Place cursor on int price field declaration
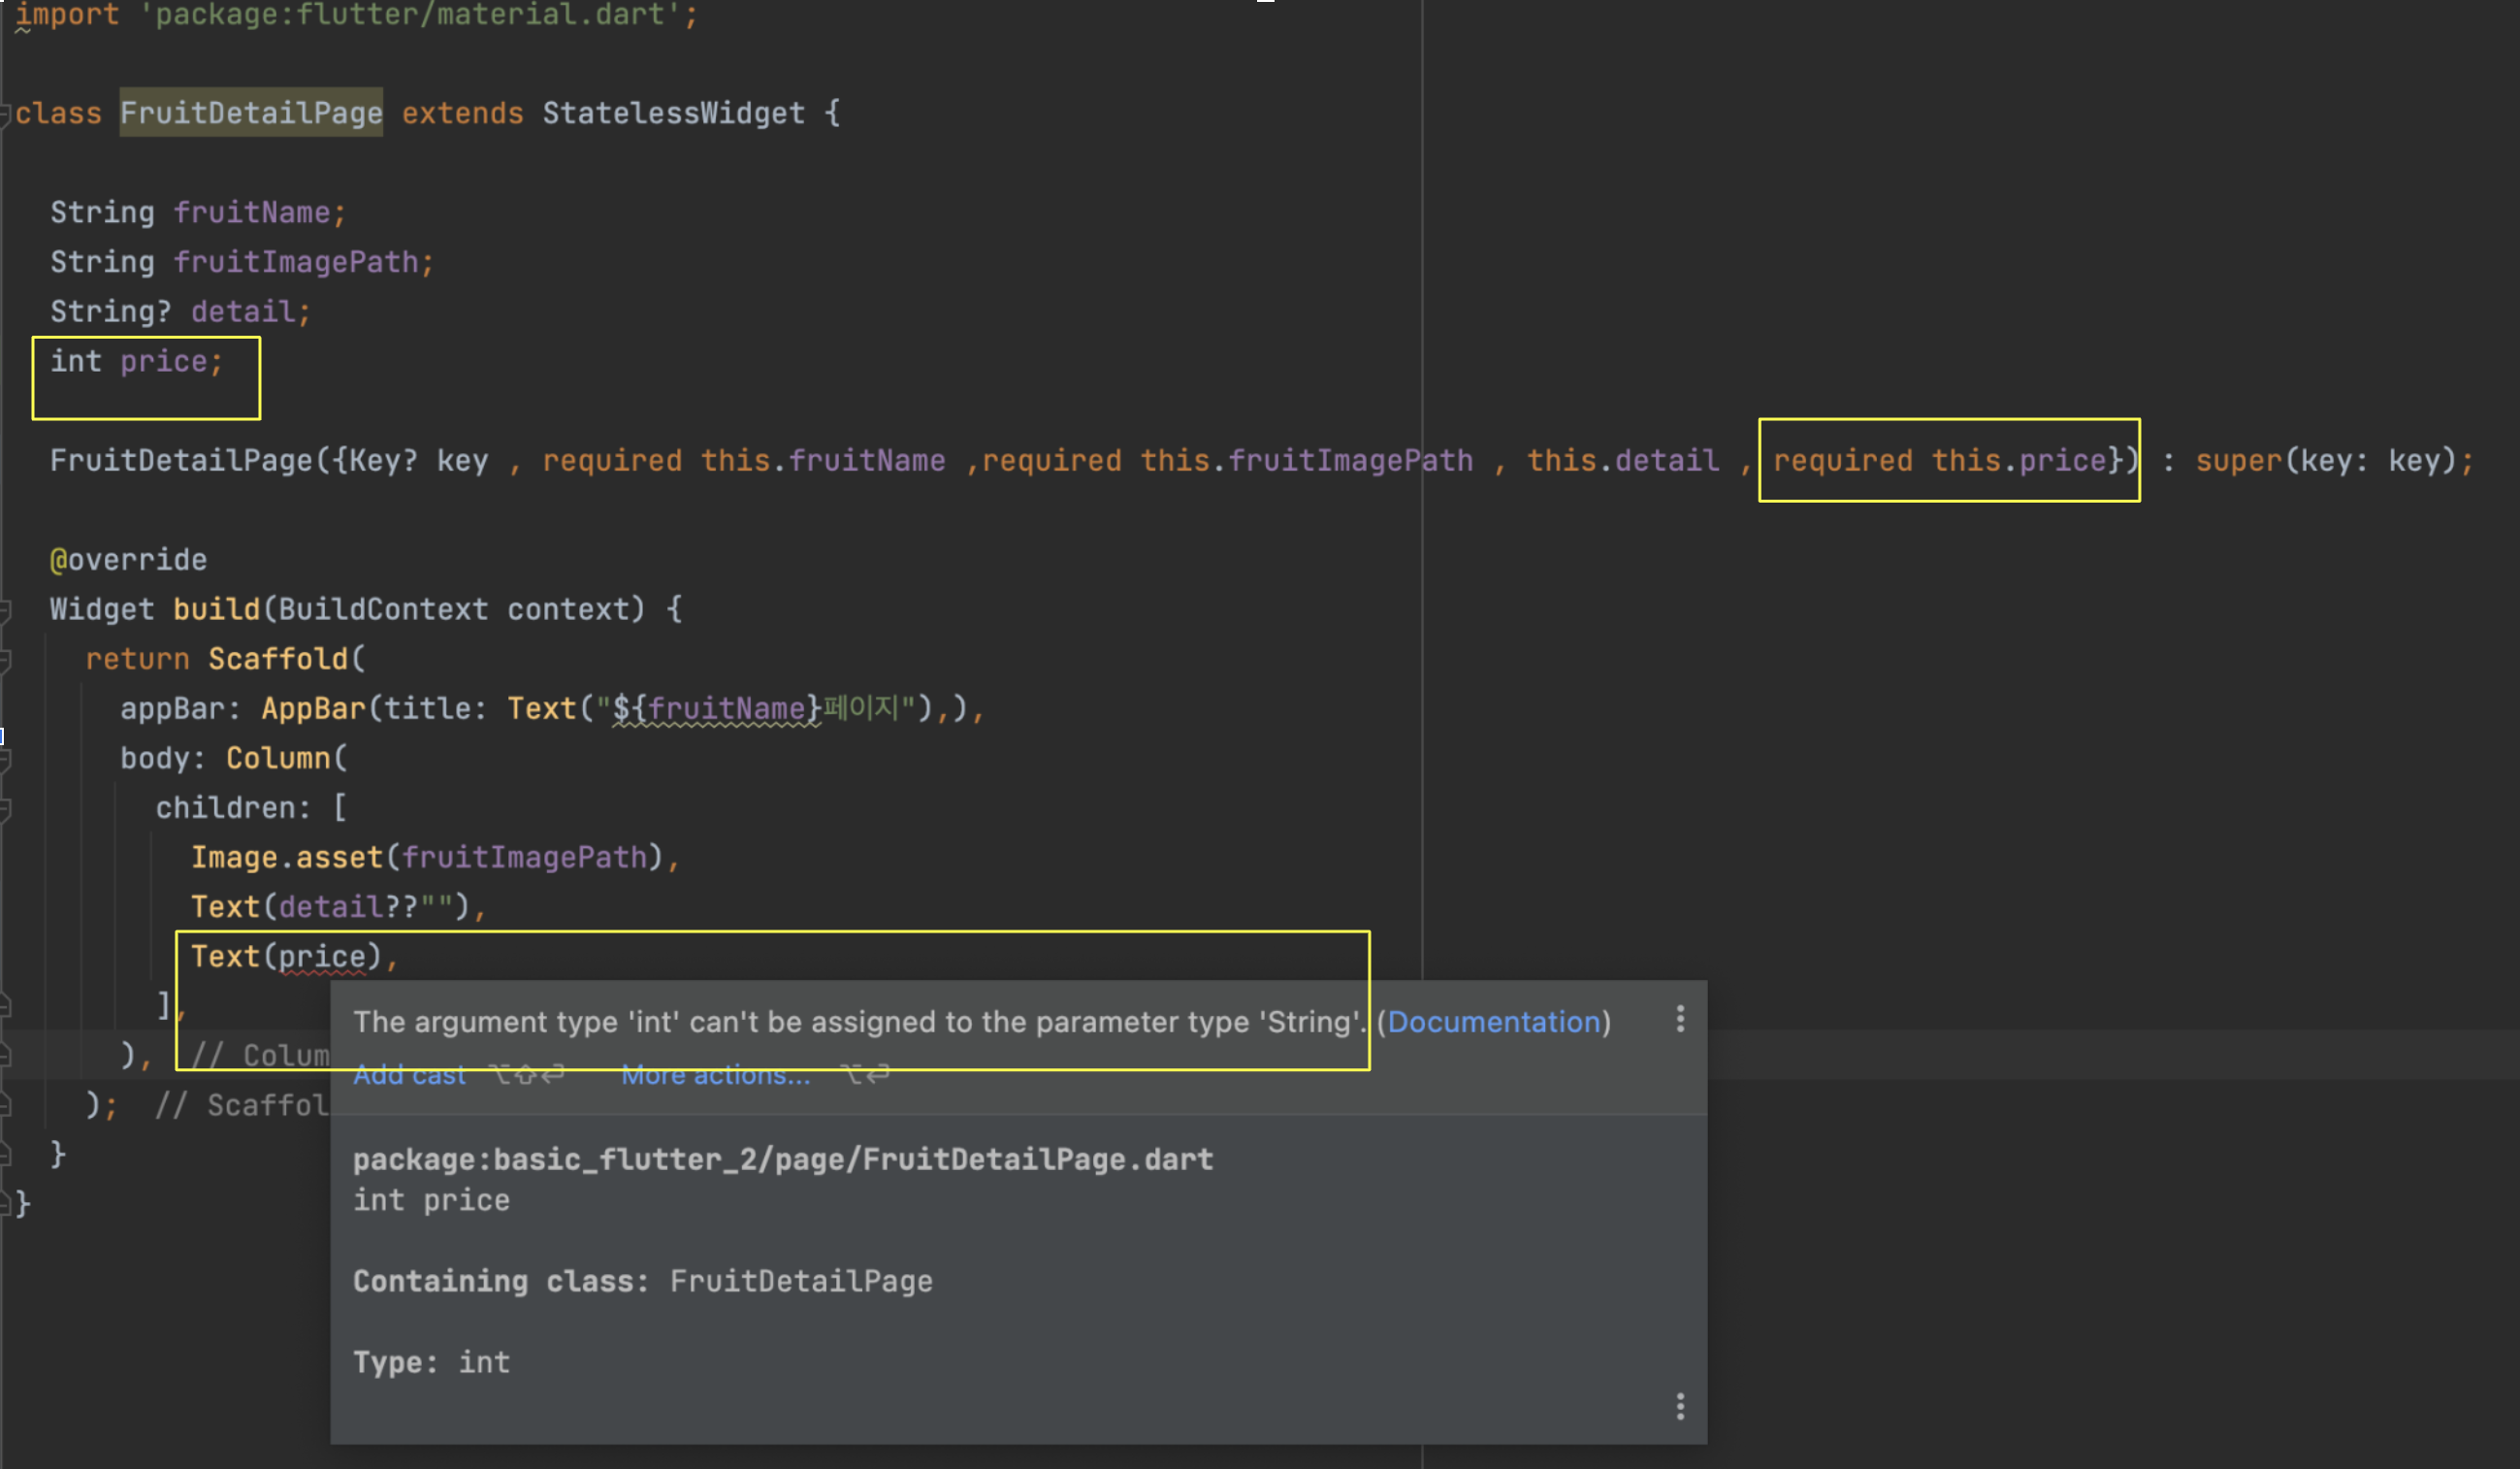 click(x=136, y=362)
